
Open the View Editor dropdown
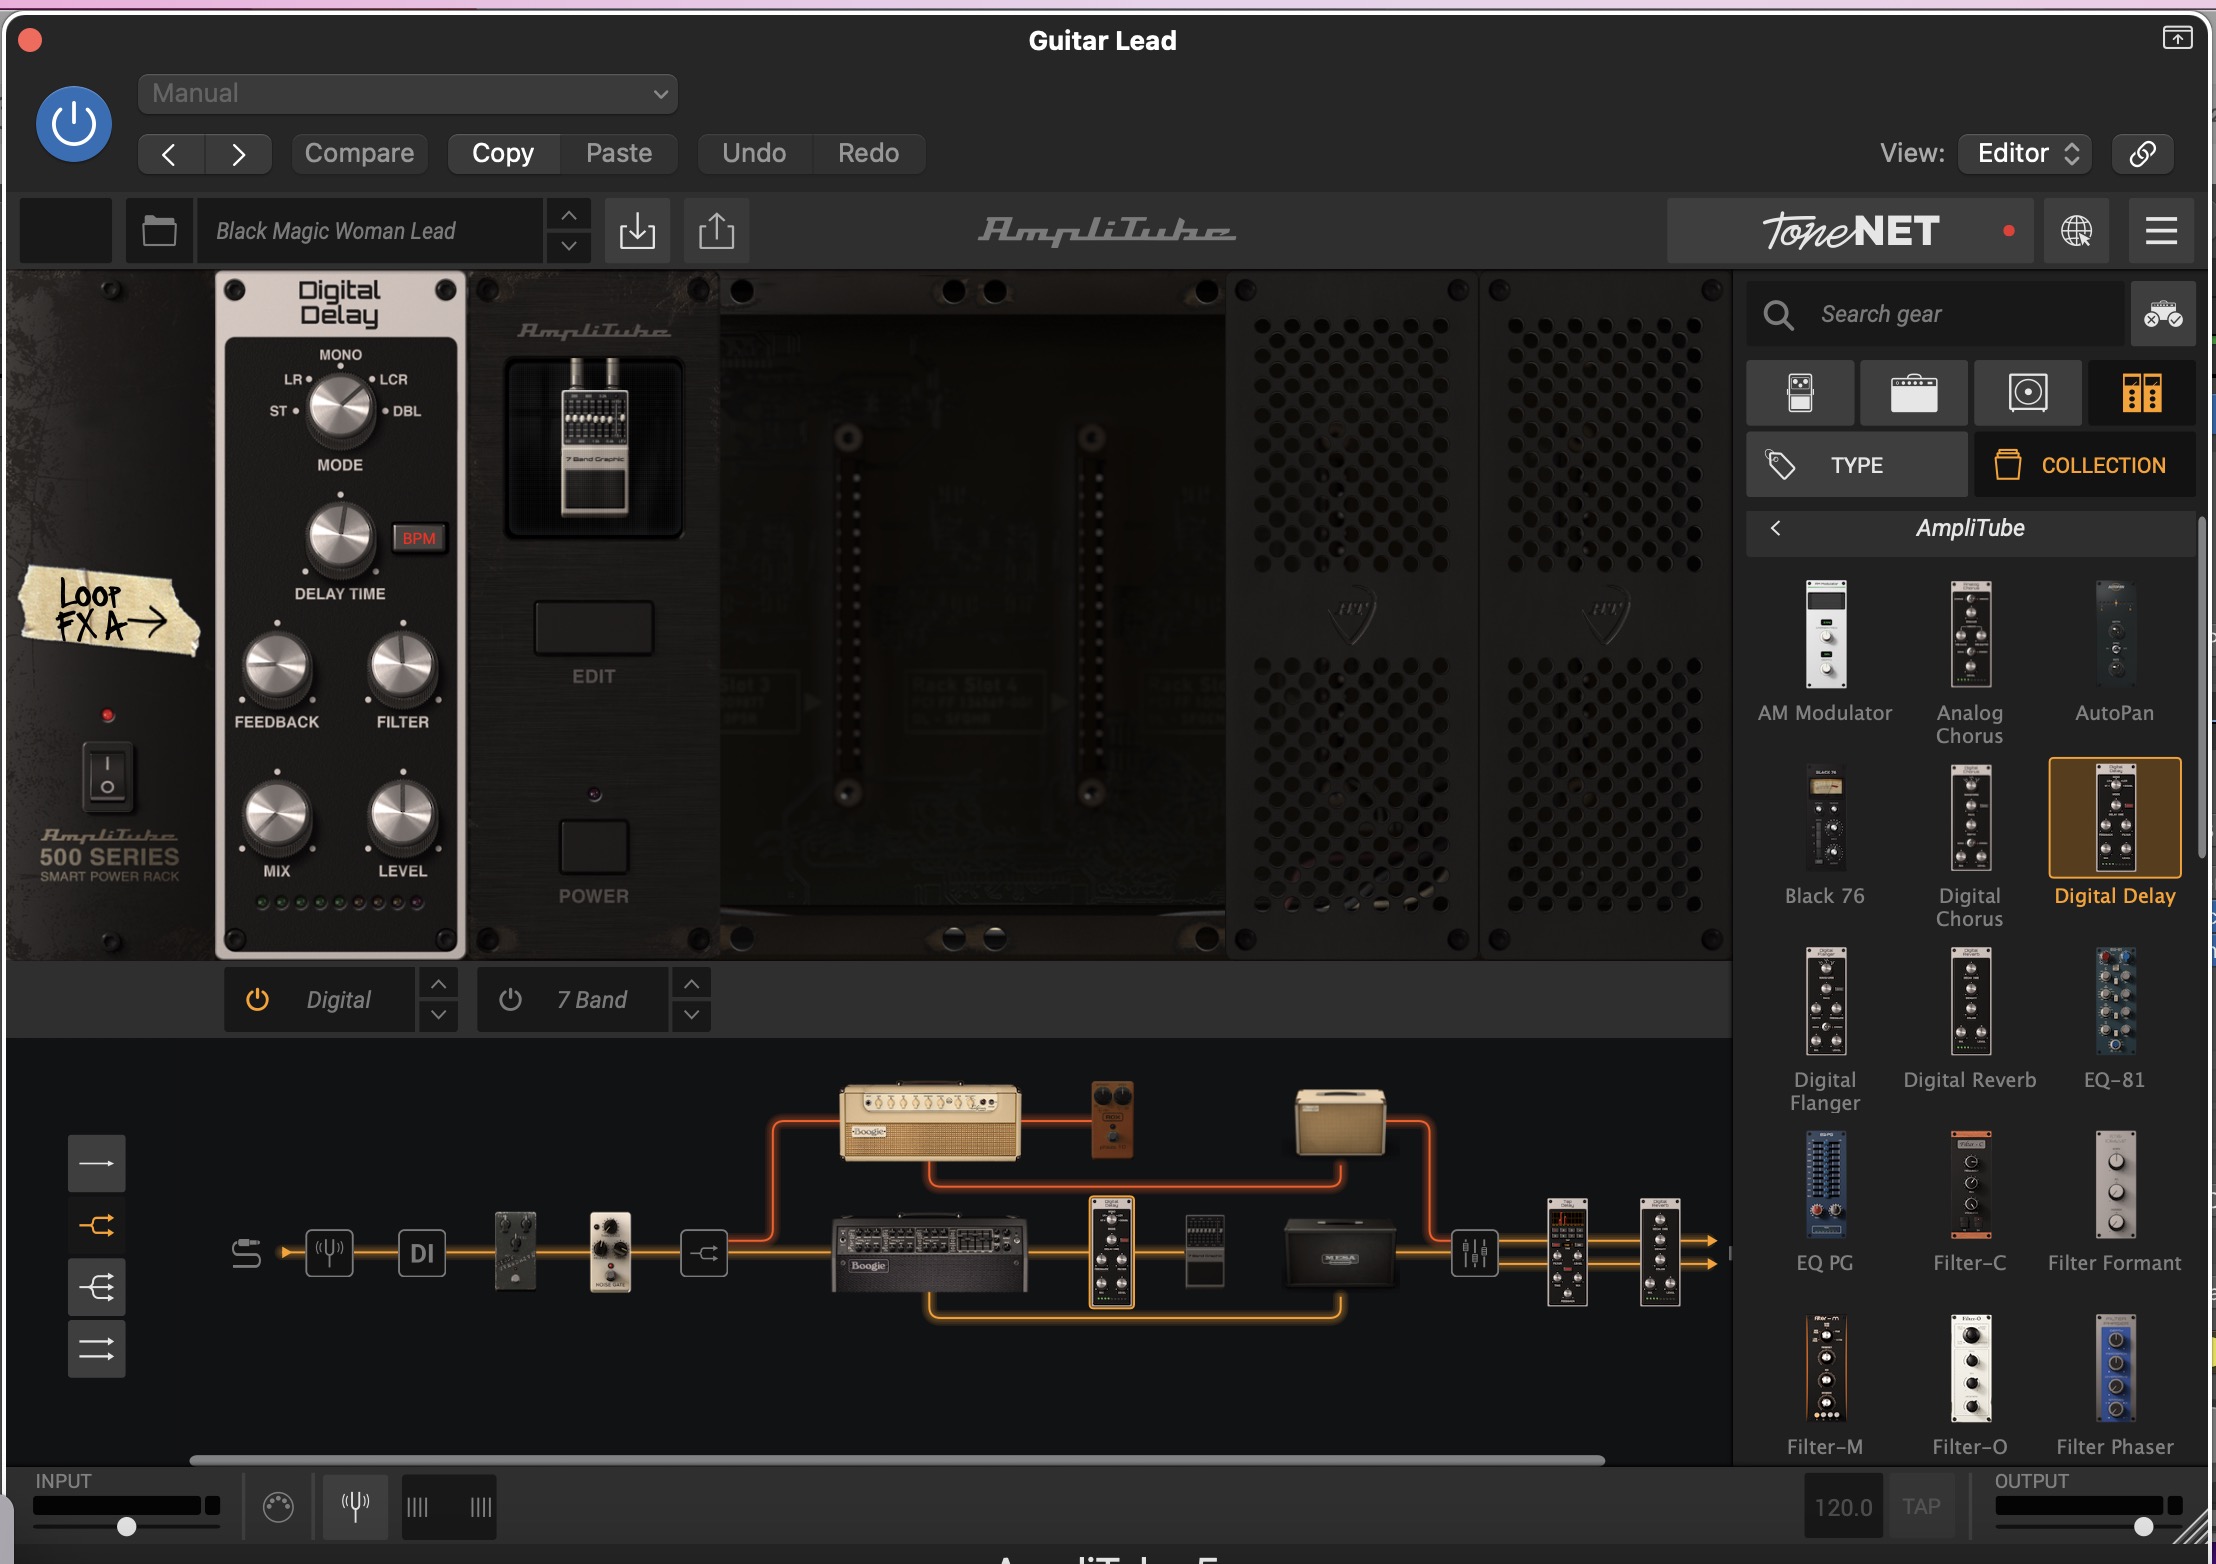coord(2026,153)
